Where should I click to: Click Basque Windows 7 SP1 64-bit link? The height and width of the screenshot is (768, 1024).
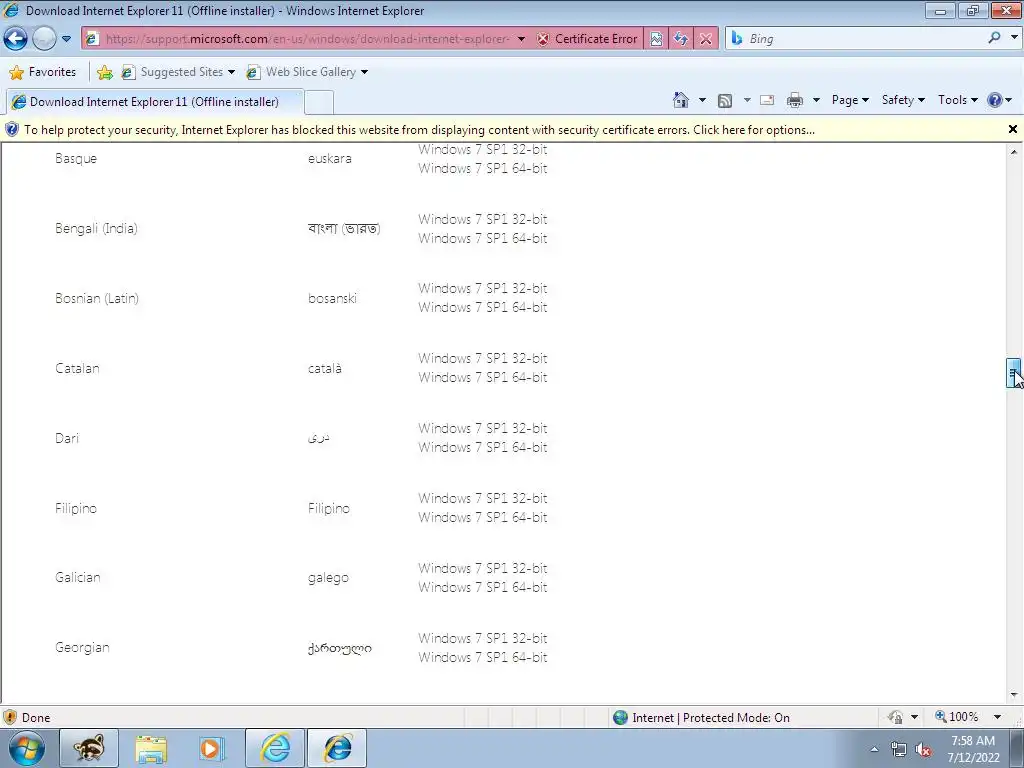483,168
